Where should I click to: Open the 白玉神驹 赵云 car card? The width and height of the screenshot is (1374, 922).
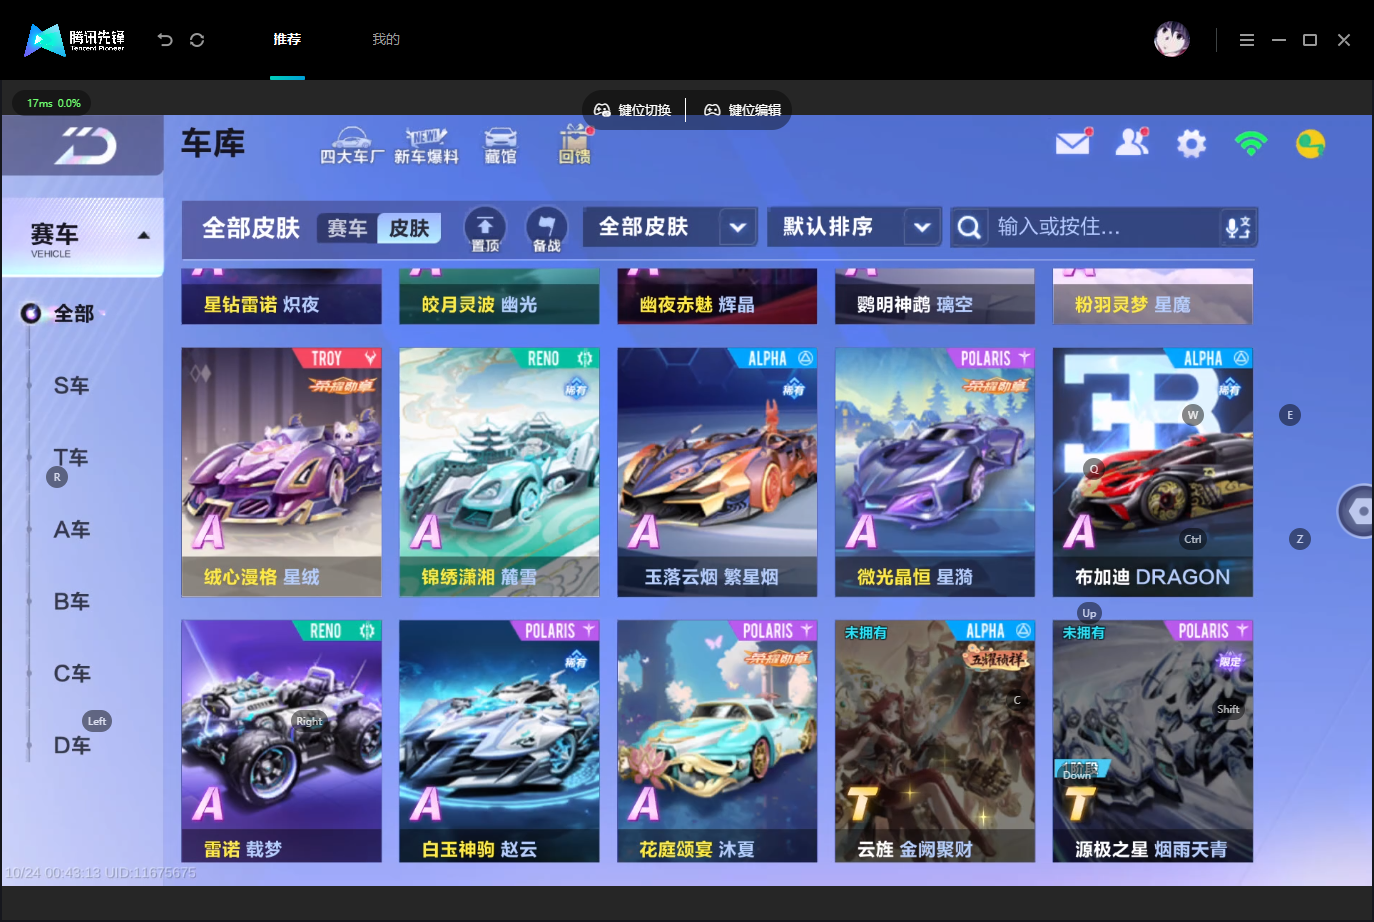pyautogui.click(x=499, y=741)
